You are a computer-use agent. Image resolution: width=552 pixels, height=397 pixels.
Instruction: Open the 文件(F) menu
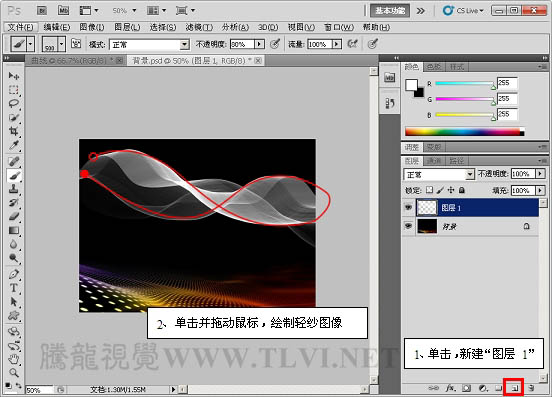click(x=20, y=27)
